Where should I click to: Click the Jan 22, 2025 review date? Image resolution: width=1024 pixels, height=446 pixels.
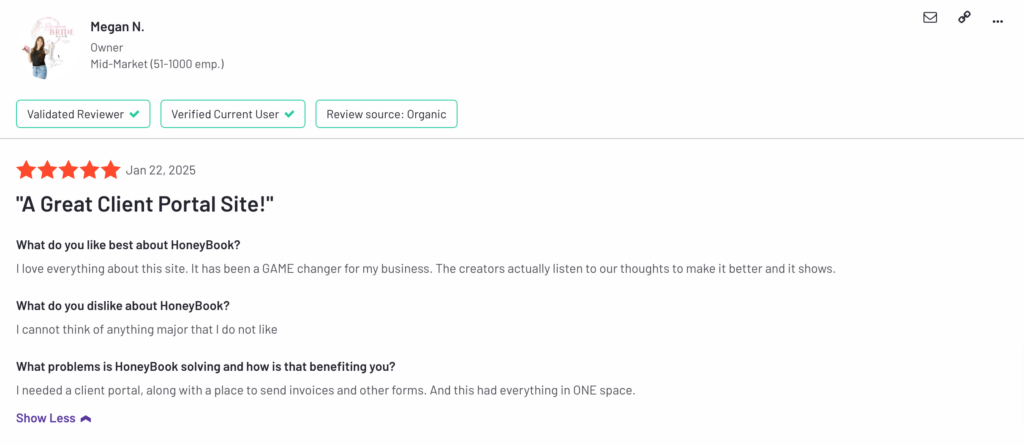(160, 170)
